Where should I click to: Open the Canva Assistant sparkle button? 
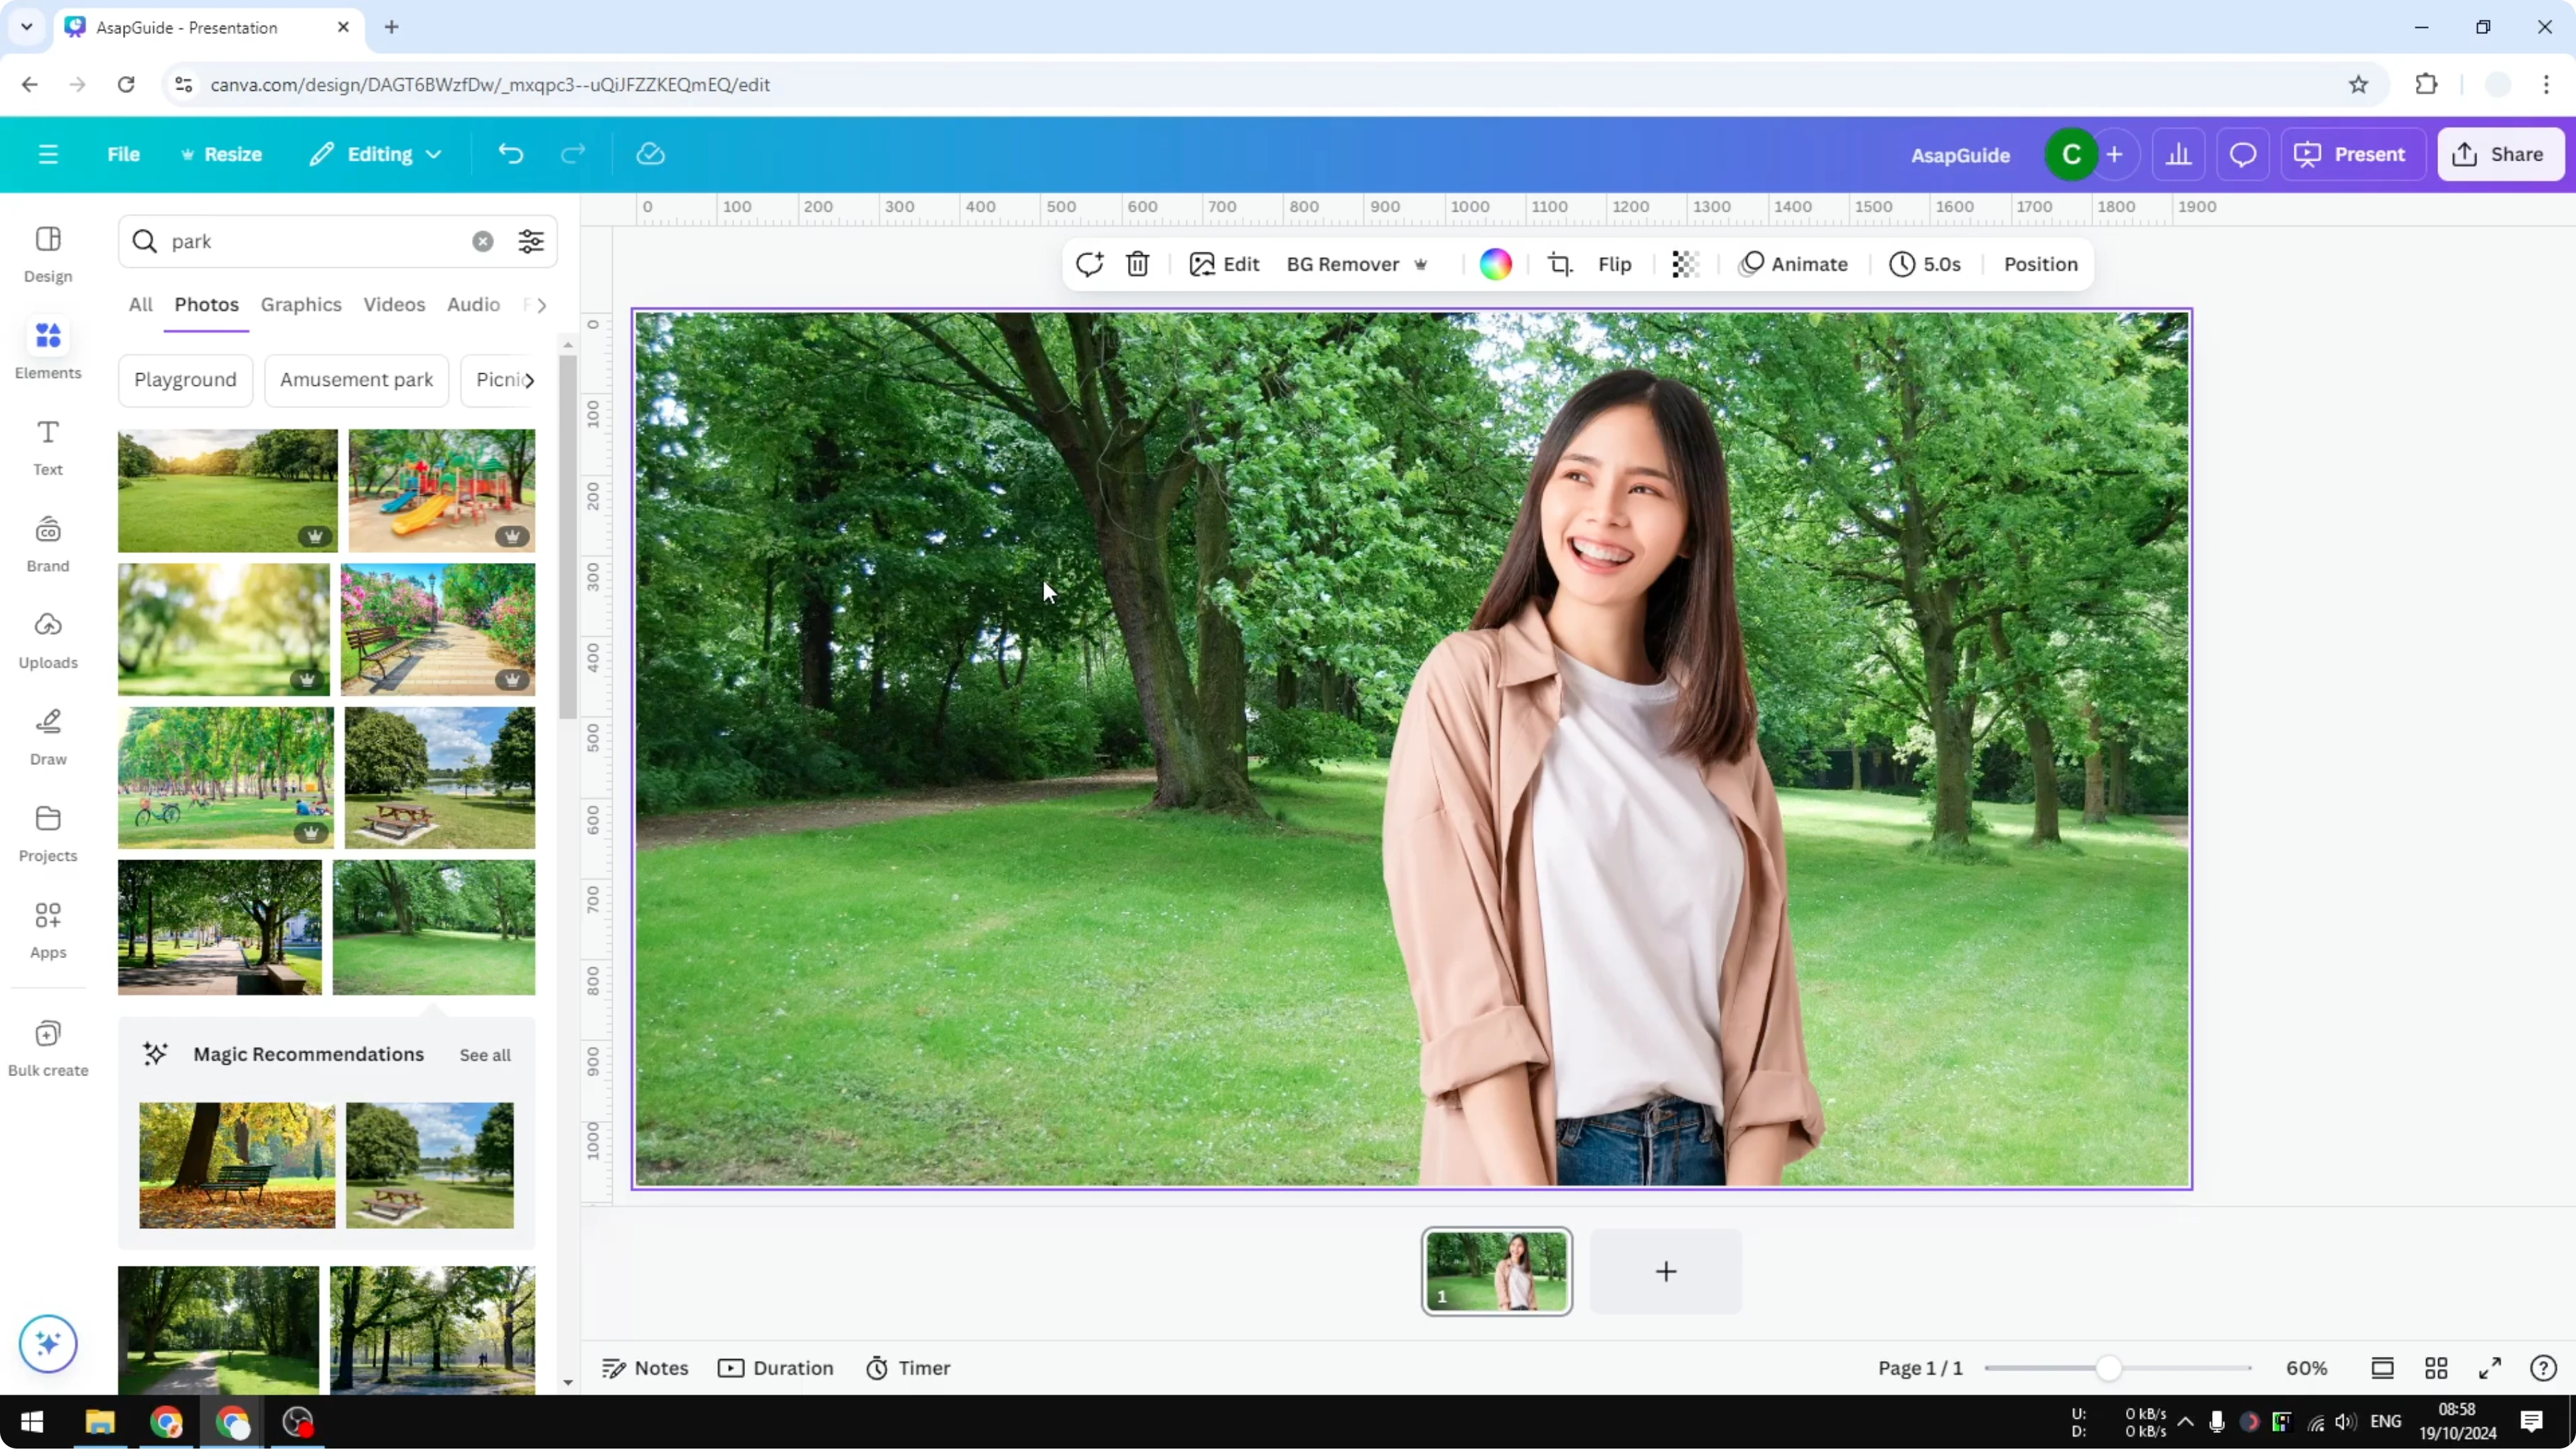click(x=47, y=1344)
